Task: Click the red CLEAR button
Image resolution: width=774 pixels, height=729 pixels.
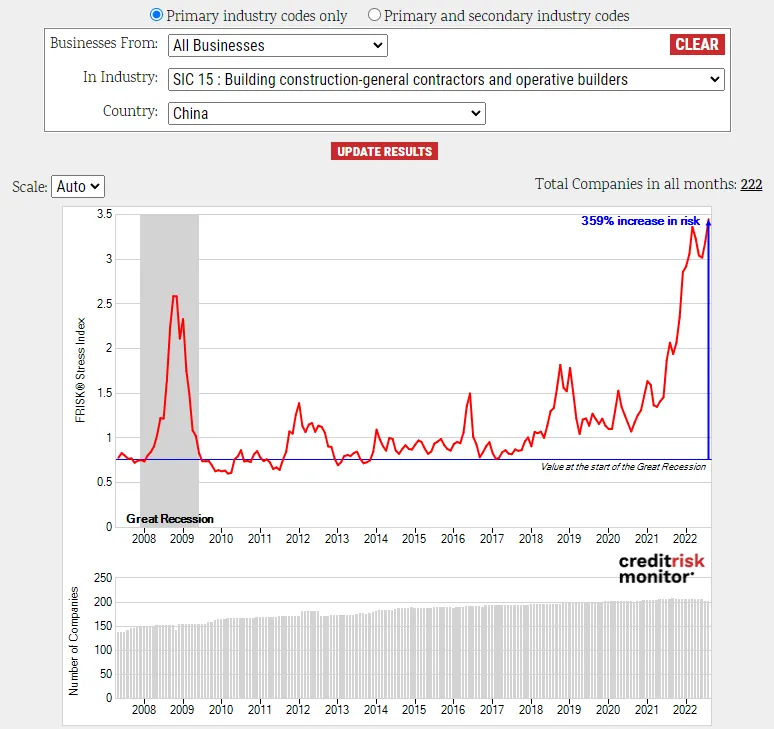Action: point(697,44)
